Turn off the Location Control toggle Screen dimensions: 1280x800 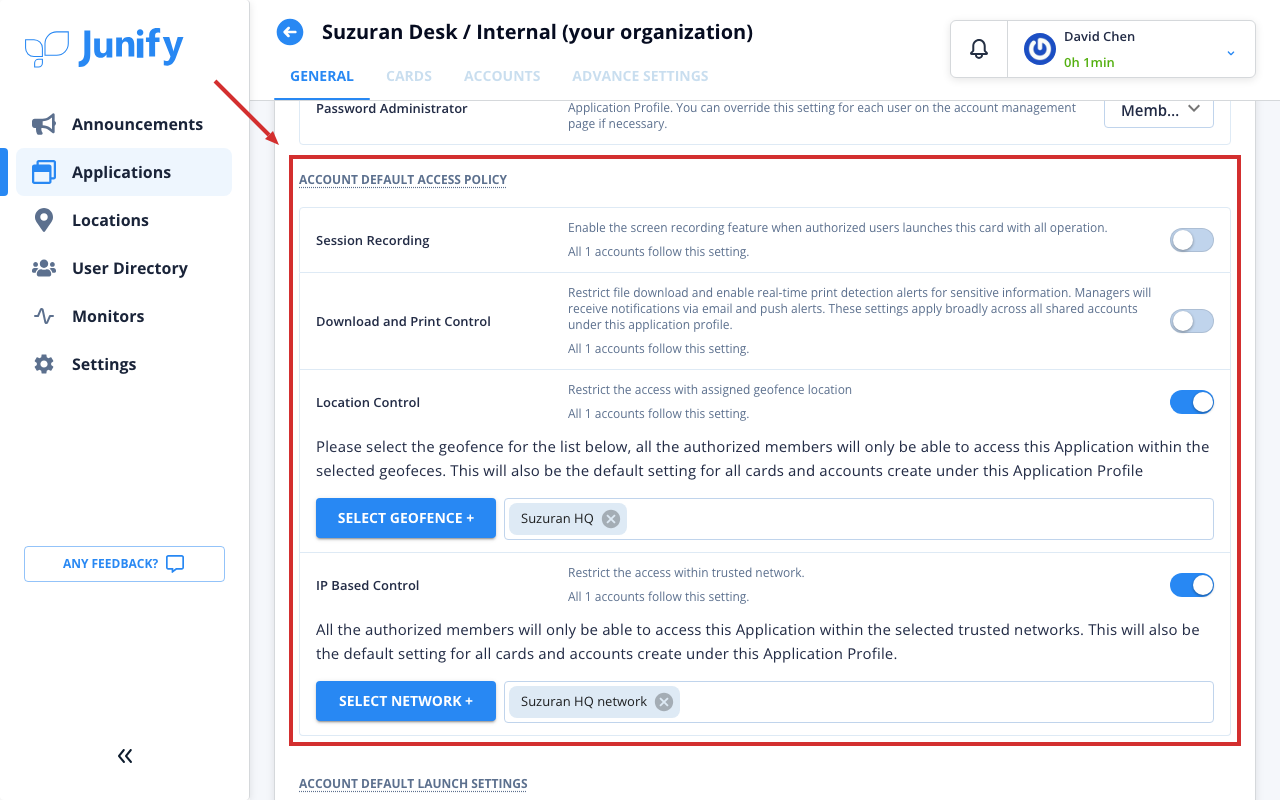pos(1192,402)
